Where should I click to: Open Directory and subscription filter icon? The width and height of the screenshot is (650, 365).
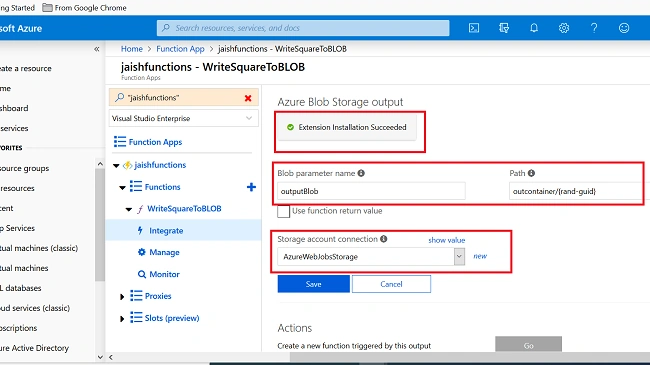(504, 28)
